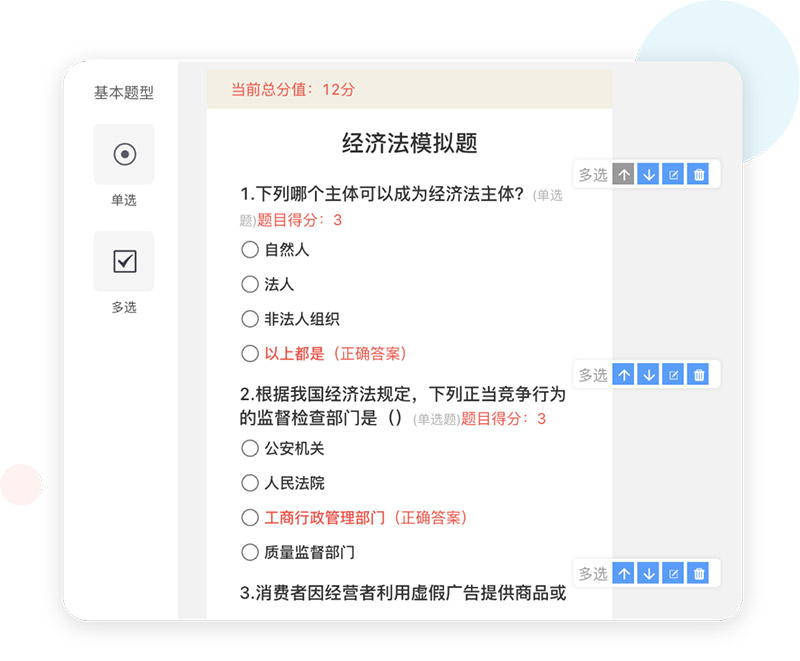
Task: Choose the 公安机关 option
Action: tap(250, 449)
